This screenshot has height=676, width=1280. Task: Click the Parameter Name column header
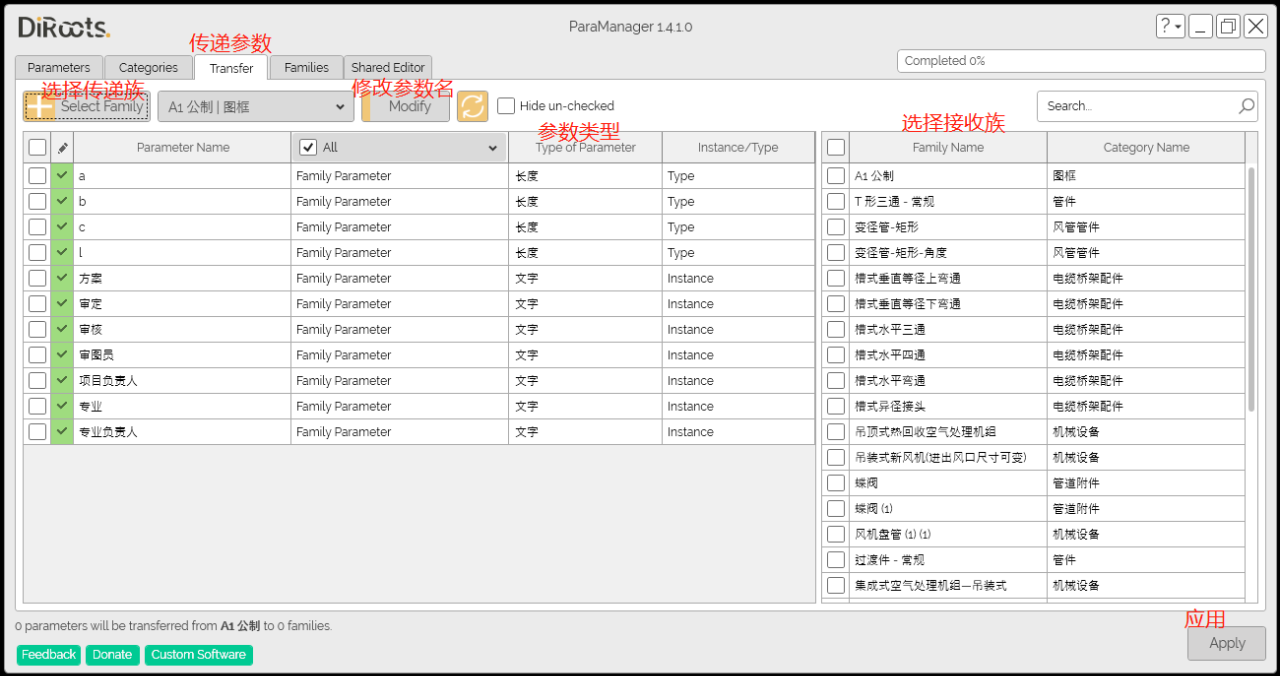[183, 148]
